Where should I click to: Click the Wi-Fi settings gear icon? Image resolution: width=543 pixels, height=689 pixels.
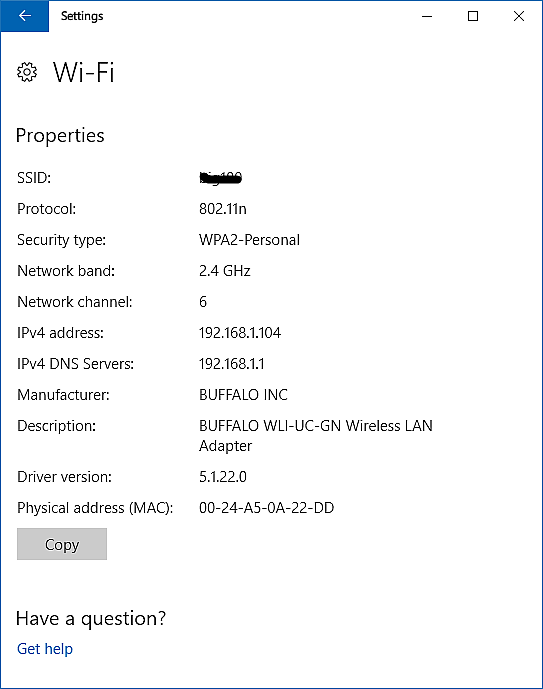pos(27,72)
